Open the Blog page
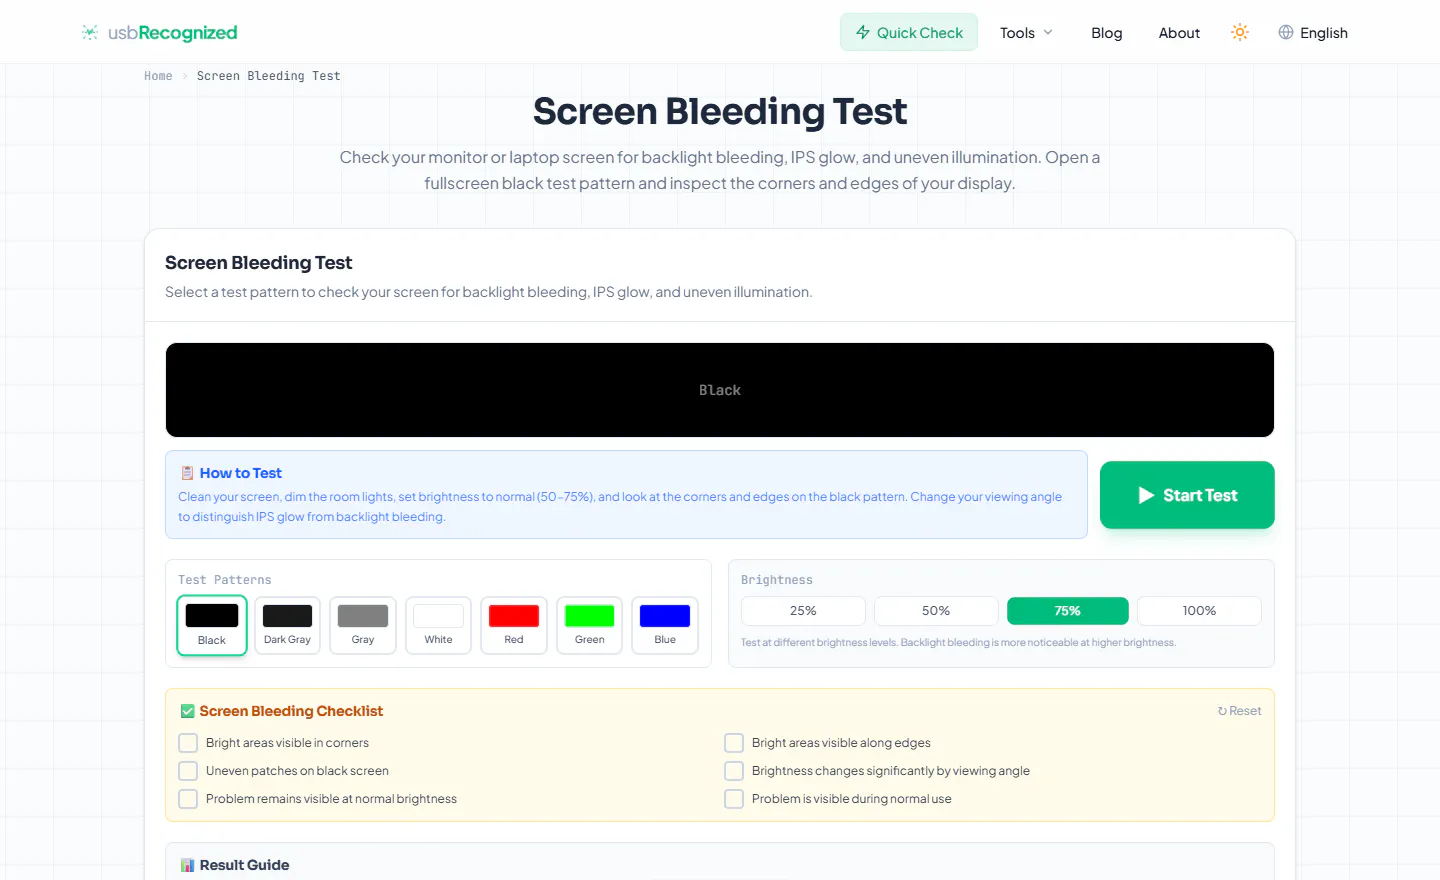The height and width of the screenshot is (880, 1440). 1107,32
